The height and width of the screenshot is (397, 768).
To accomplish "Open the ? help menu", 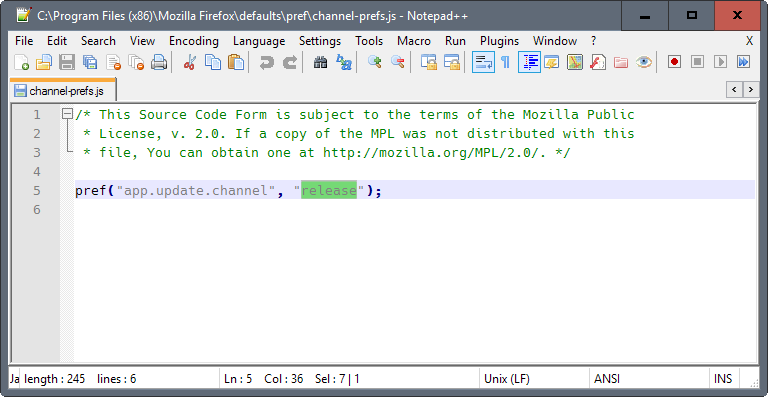I will (x=594, y=41).
